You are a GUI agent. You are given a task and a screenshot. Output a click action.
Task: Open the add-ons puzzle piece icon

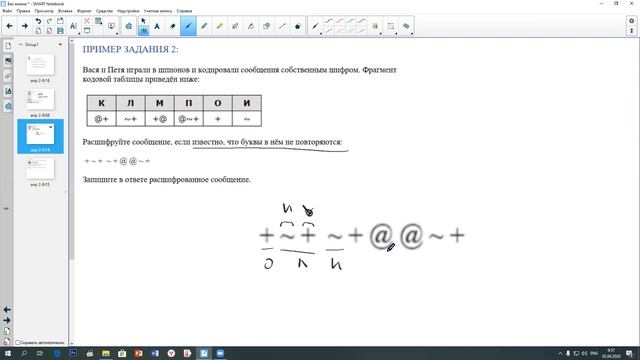coord(129,26)
